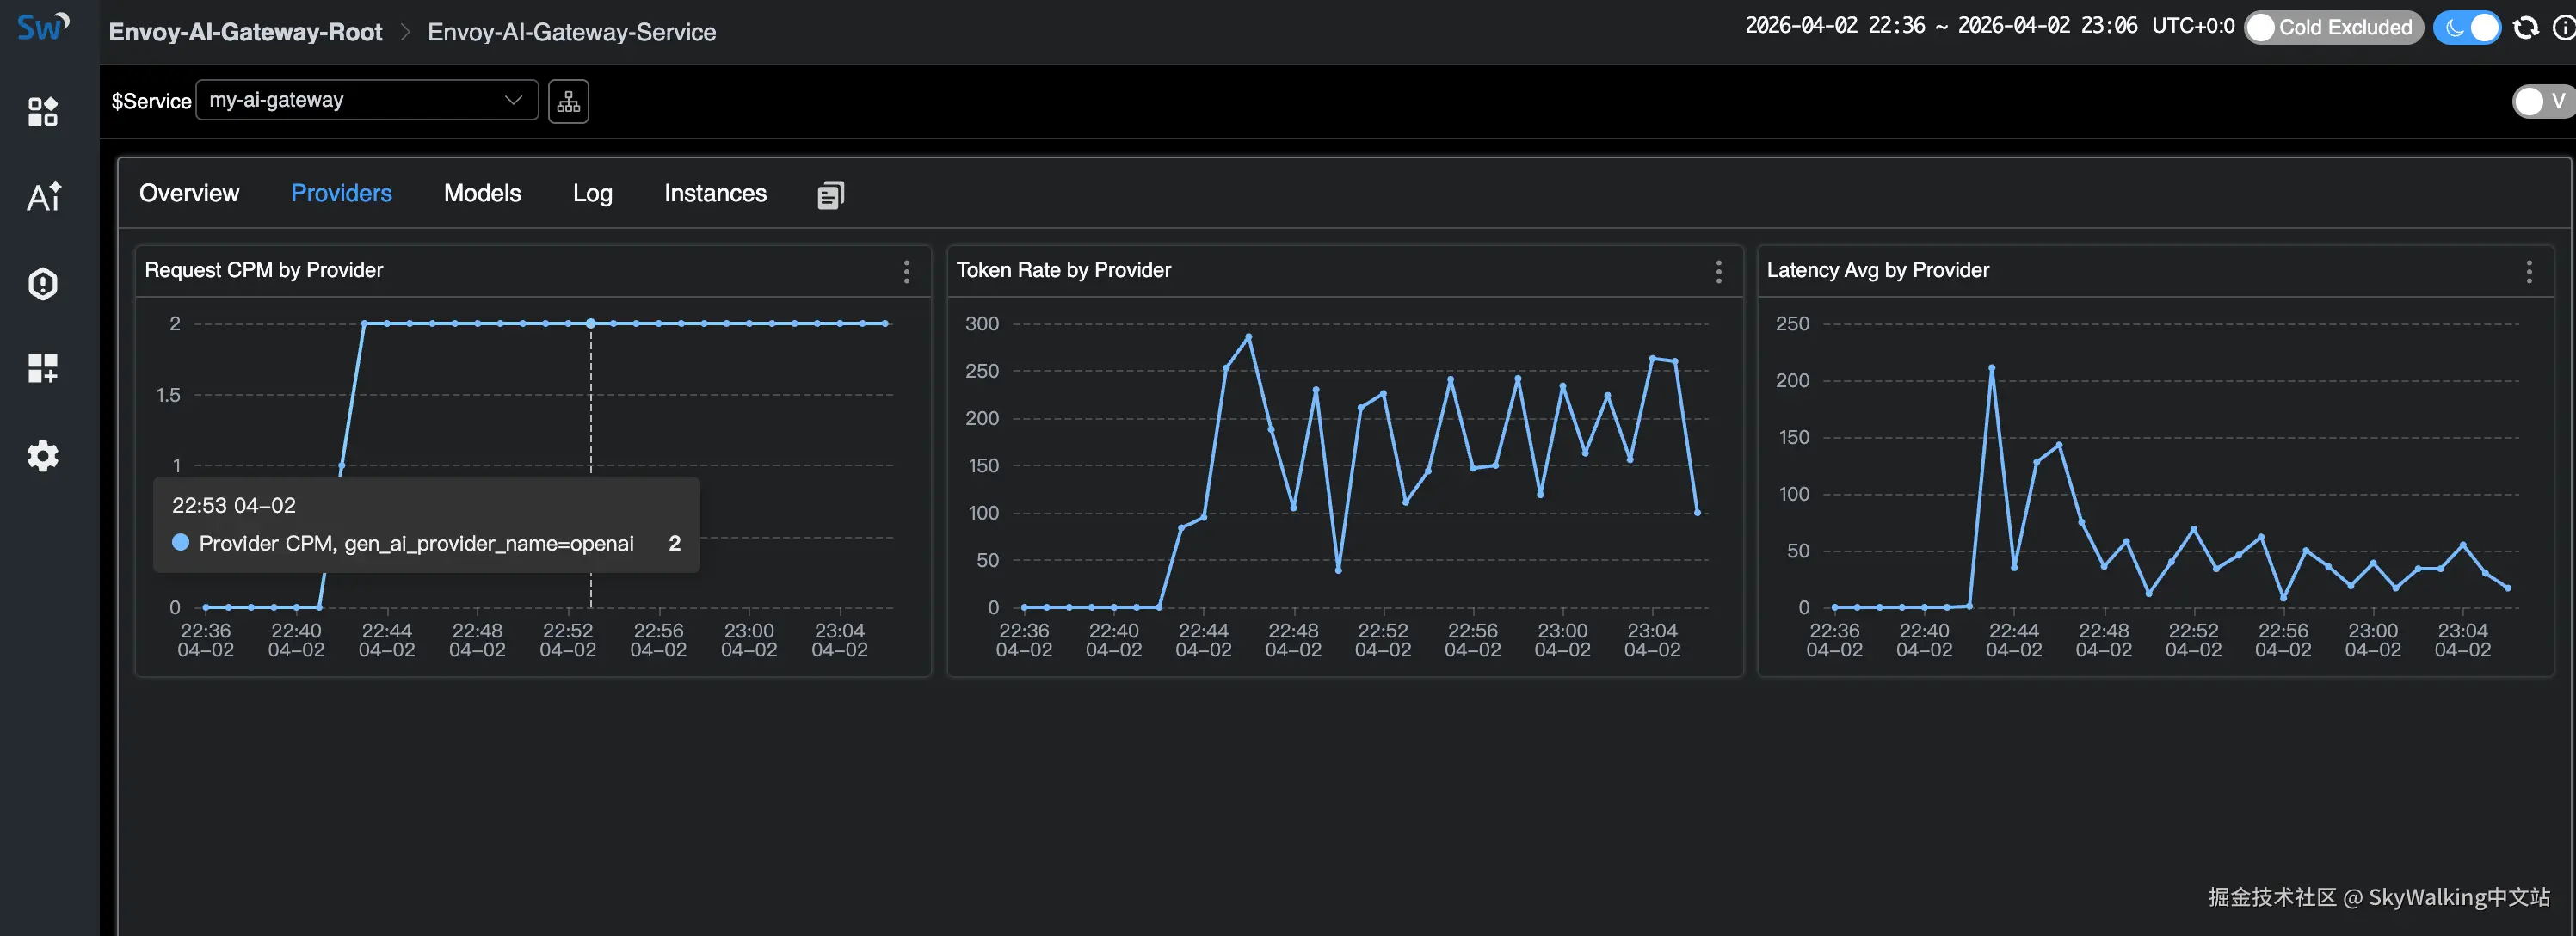
Task: Click the topology icon beside service selector
Action: (568, 101)
